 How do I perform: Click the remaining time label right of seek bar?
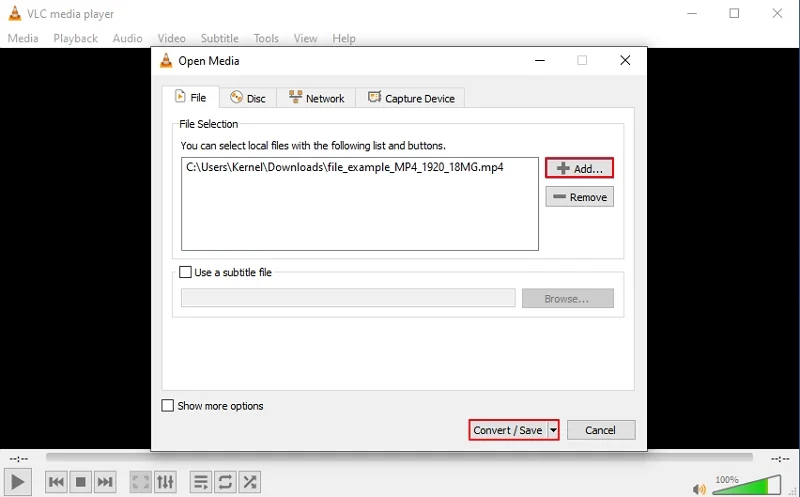click(780, 459)
